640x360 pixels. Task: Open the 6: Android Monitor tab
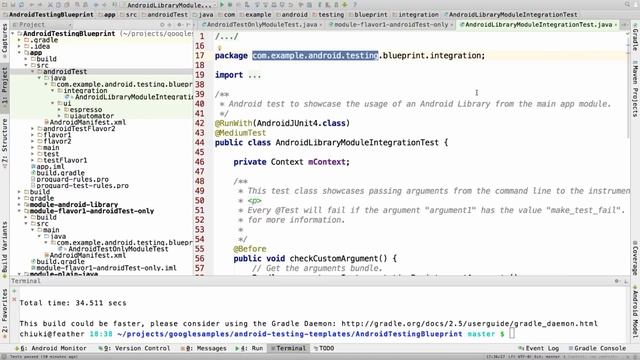coord(51,348)
